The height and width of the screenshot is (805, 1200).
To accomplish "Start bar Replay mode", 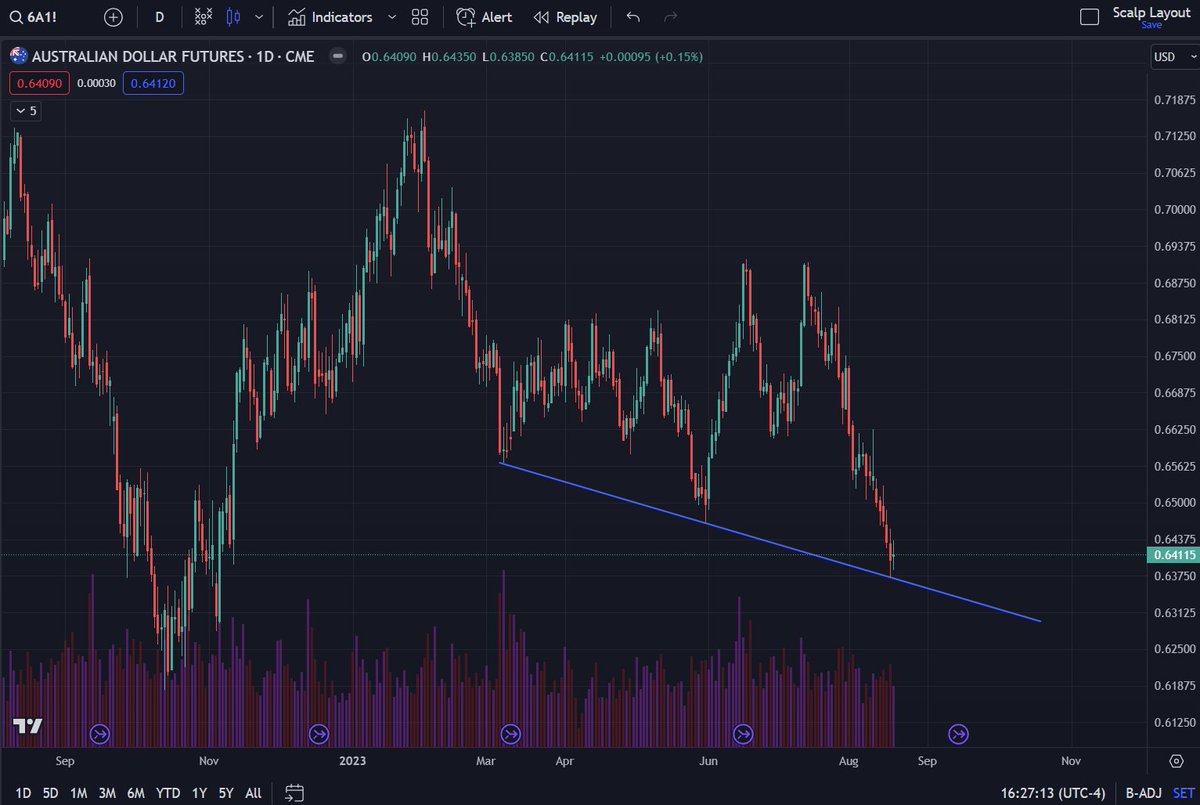I will [564, 17].
